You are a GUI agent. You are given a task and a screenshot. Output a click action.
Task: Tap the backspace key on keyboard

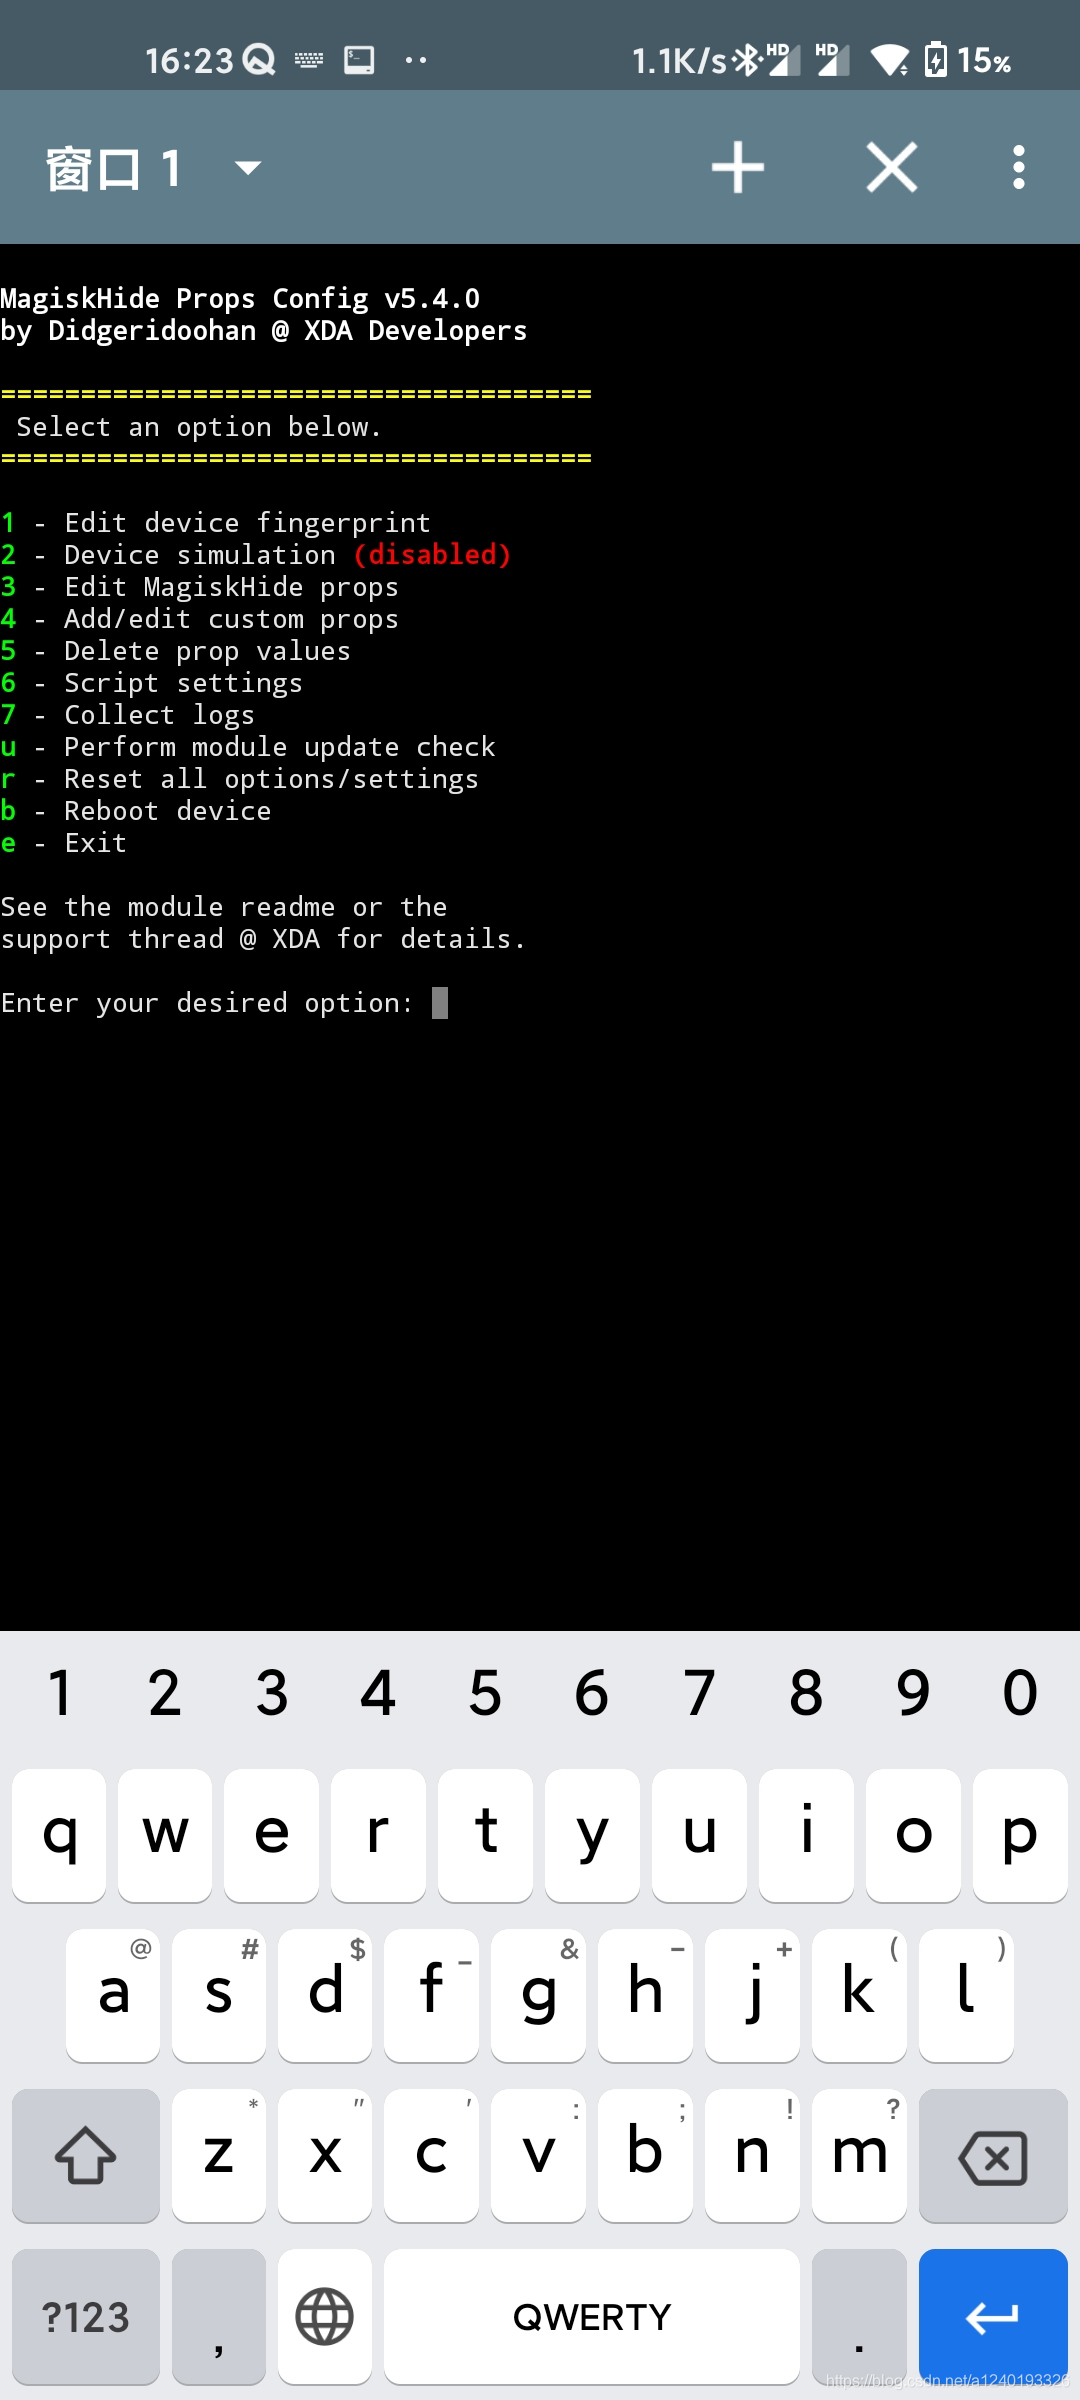pyautogui.click(x=993, y=2156)
